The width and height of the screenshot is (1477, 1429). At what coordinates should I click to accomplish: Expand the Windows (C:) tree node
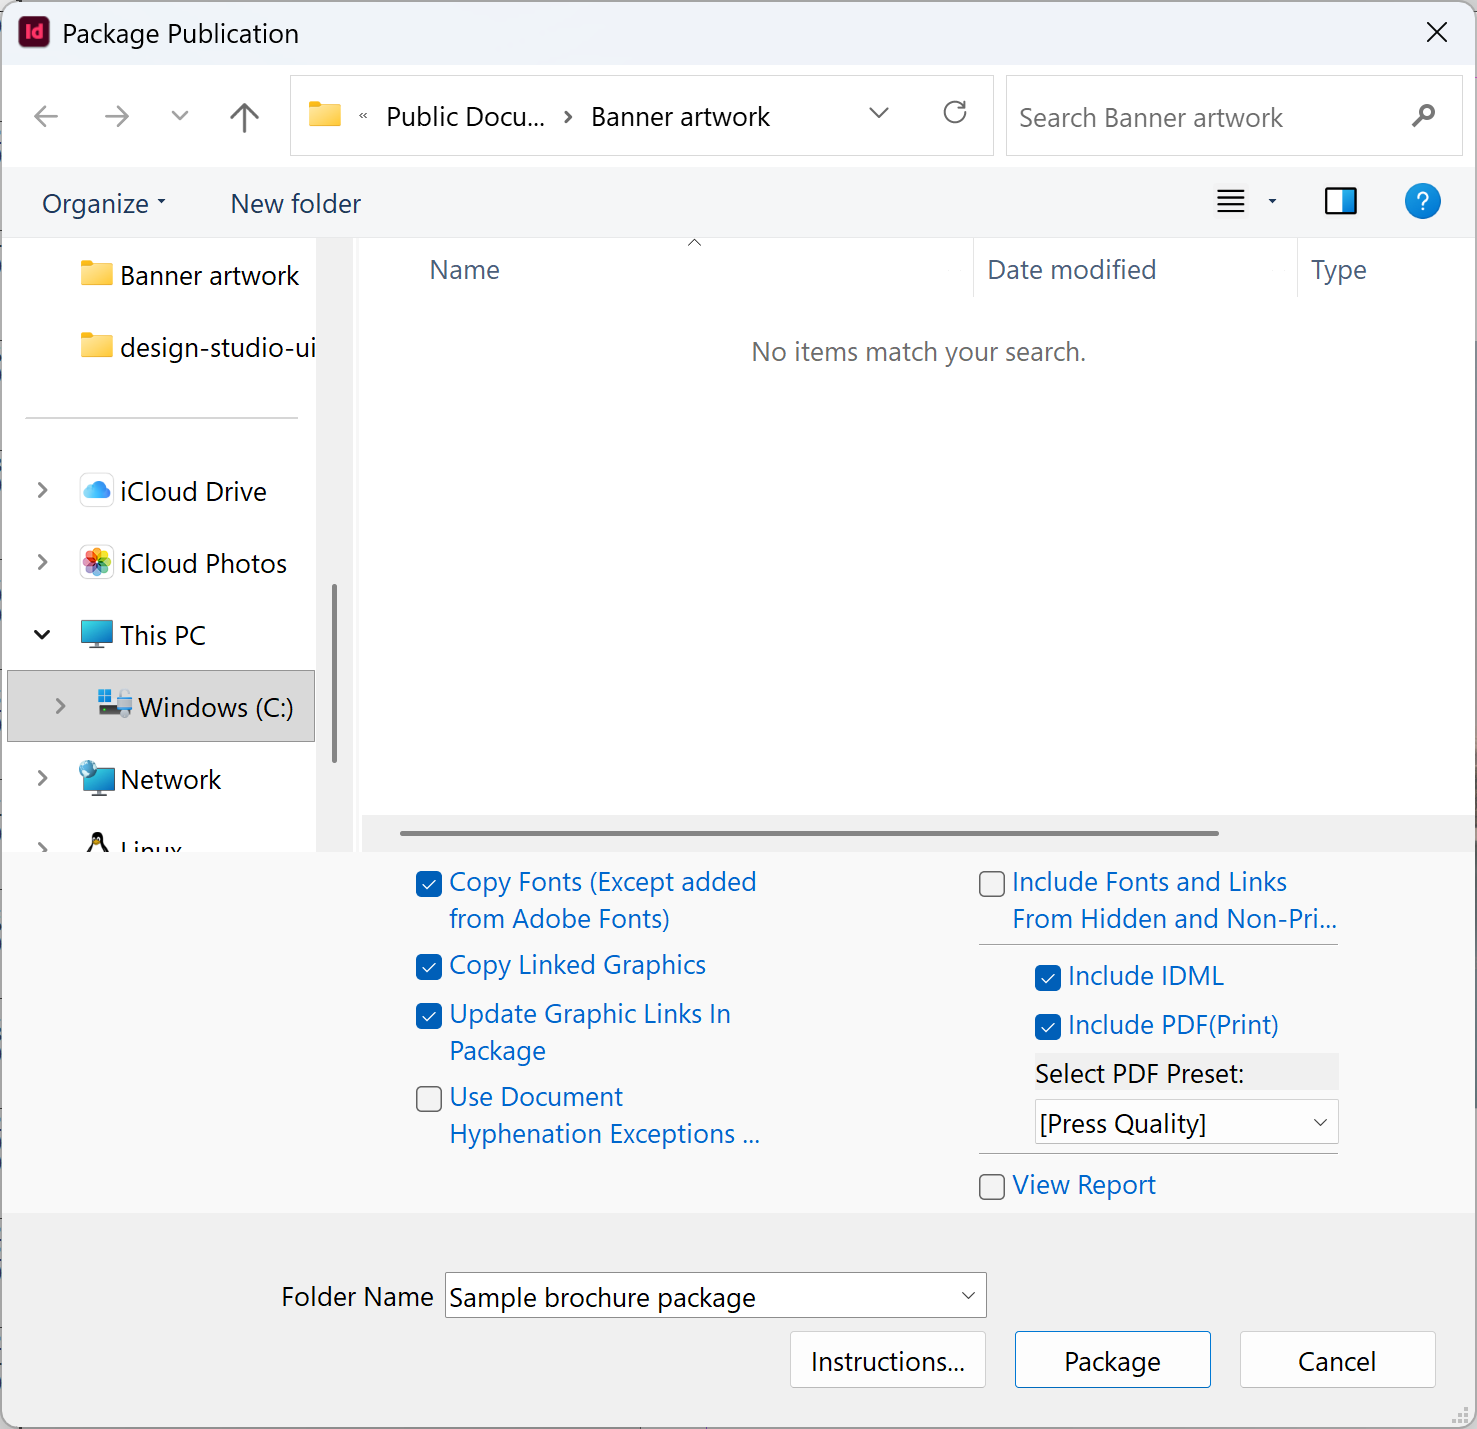[60, 706]
